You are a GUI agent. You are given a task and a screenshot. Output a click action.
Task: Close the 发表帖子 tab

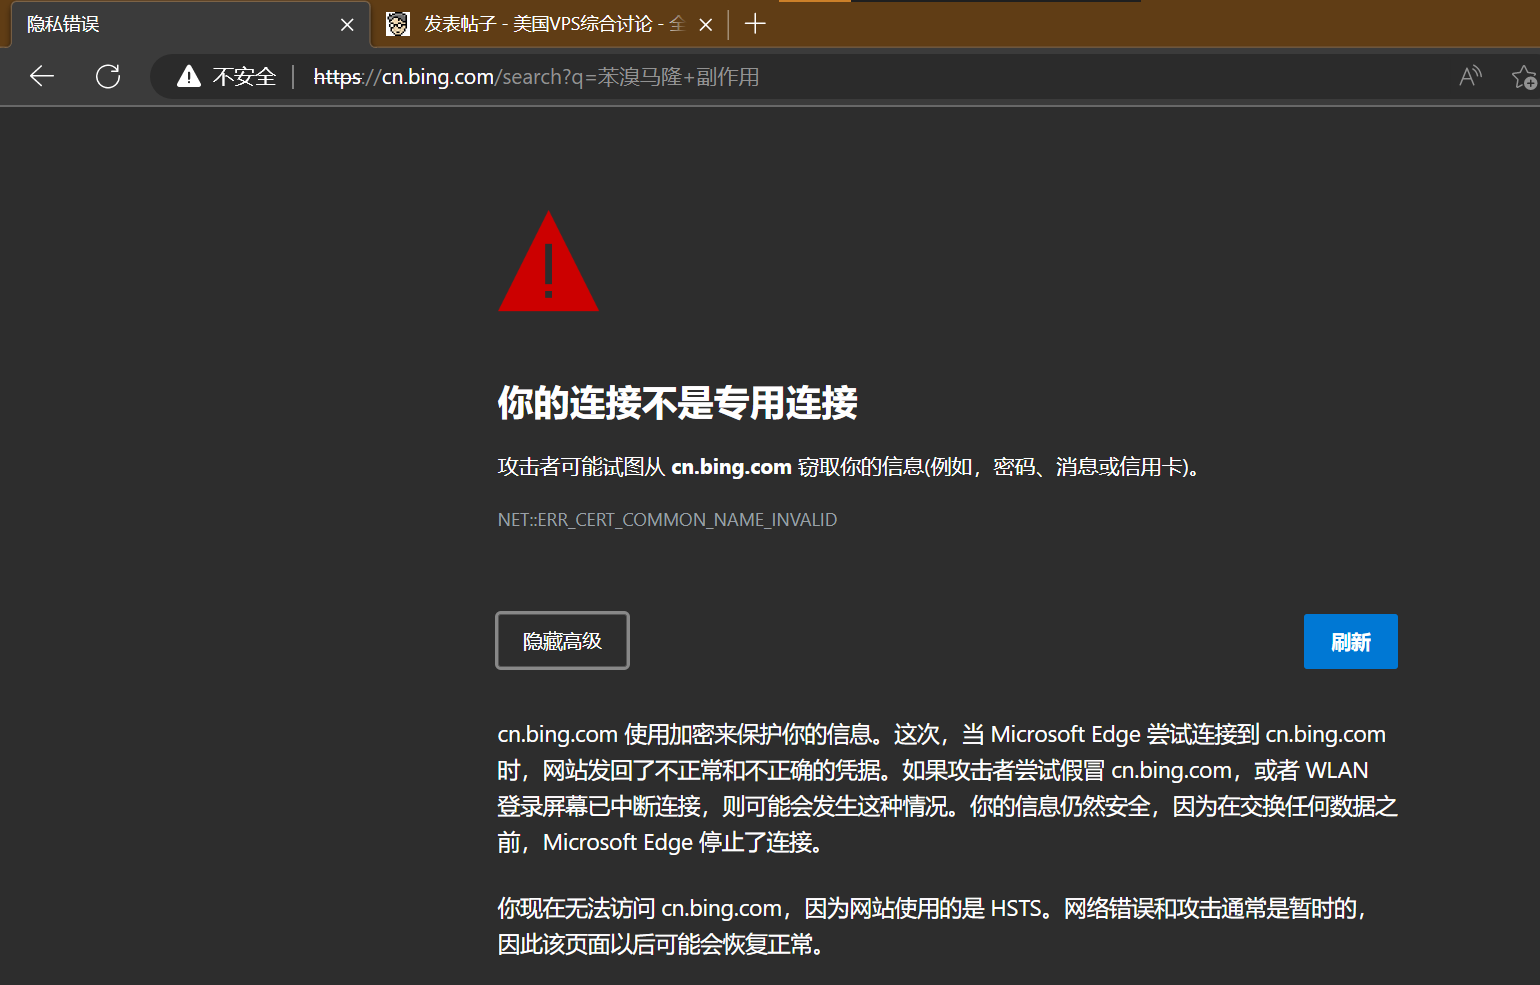[x=706, y=24]
